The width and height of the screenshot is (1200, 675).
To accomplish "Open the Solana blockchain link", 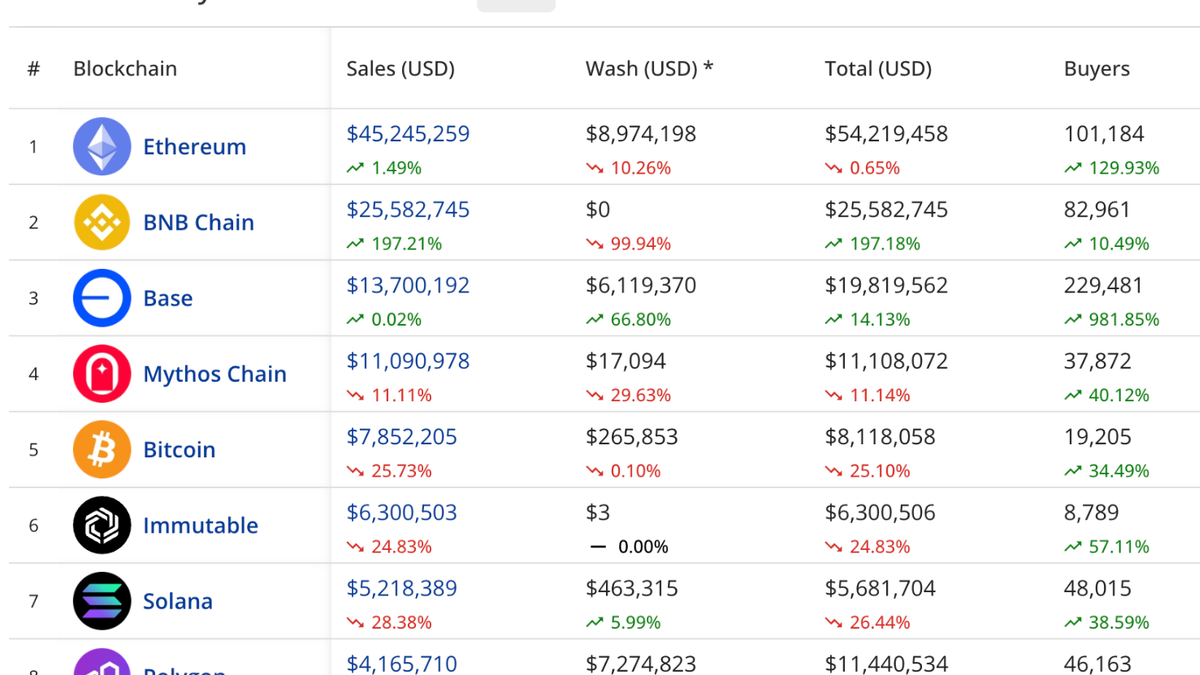I will pyautogui.click(x=178, y=601).
